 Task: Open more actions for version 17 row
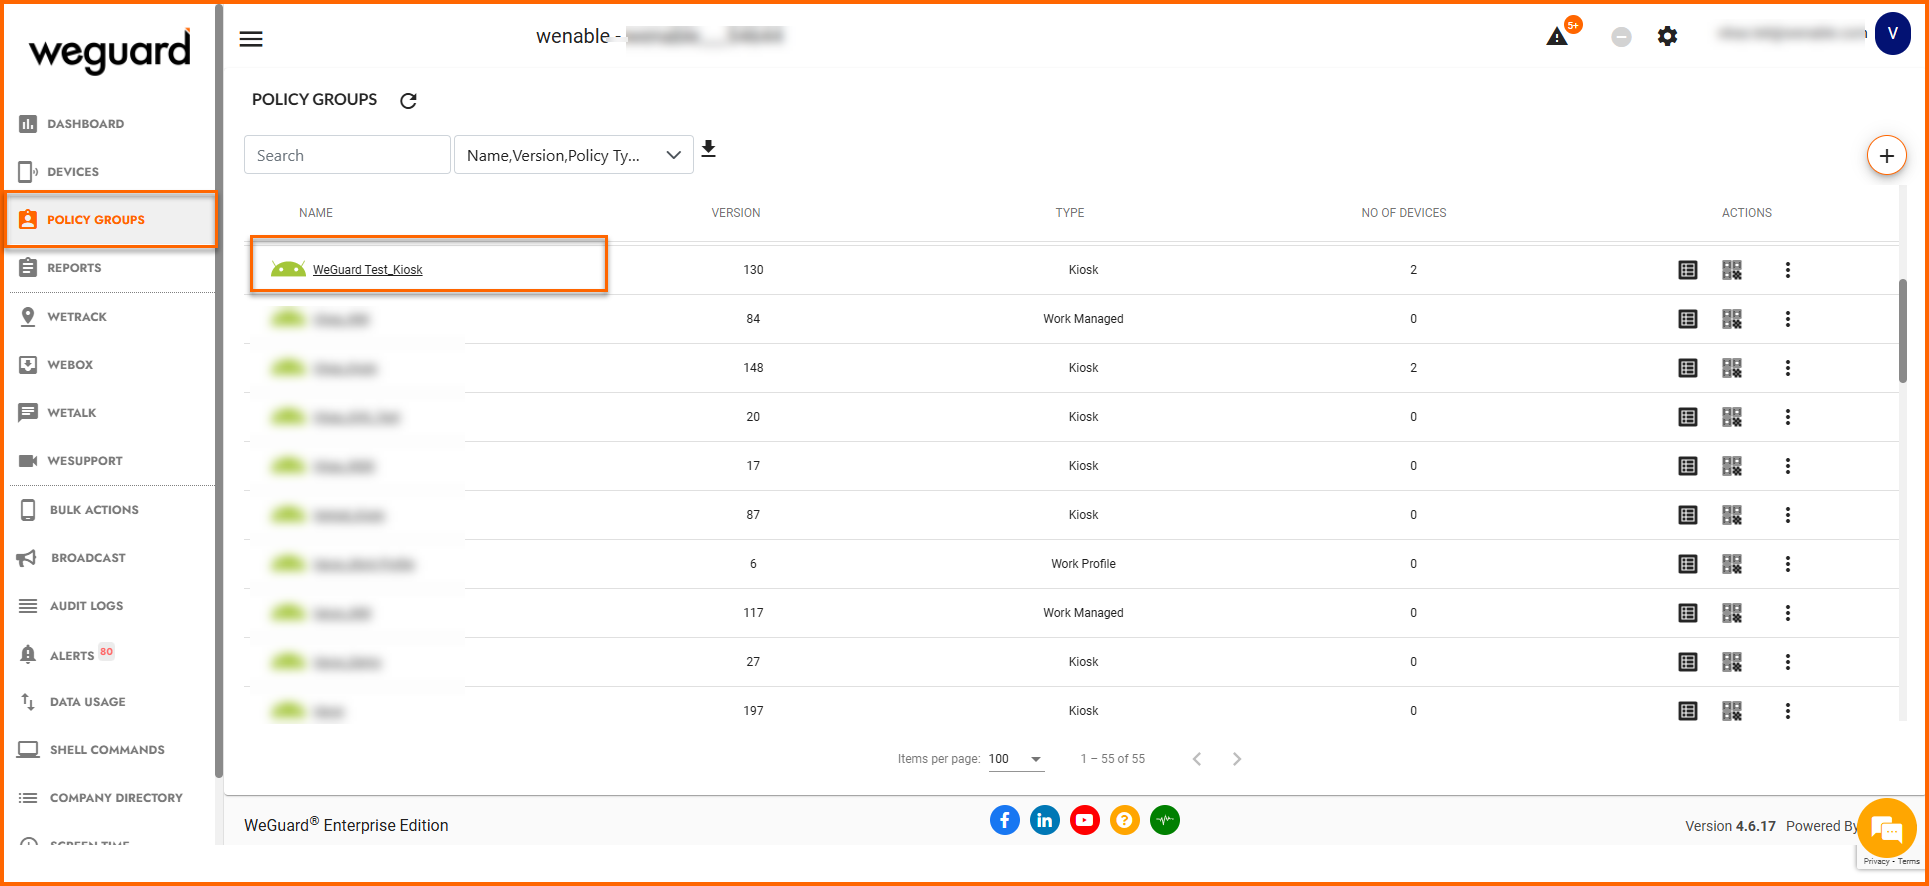[1788, 466]
